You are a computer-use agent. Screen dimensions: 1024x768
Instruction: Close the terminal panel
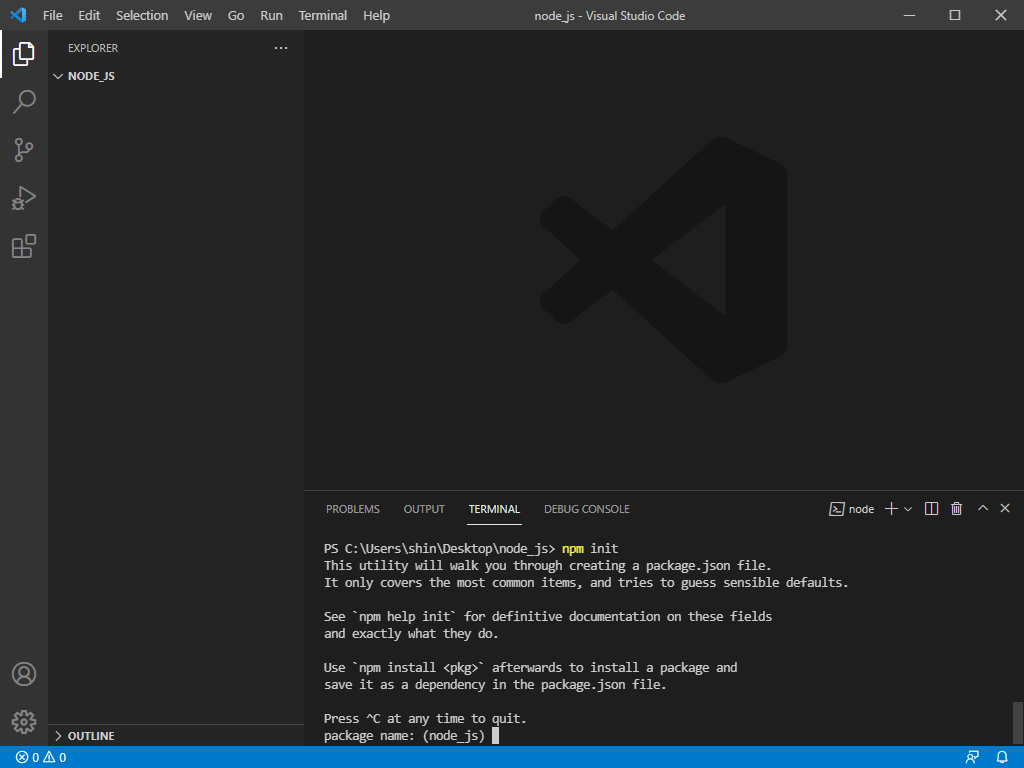click(1005, 508)
